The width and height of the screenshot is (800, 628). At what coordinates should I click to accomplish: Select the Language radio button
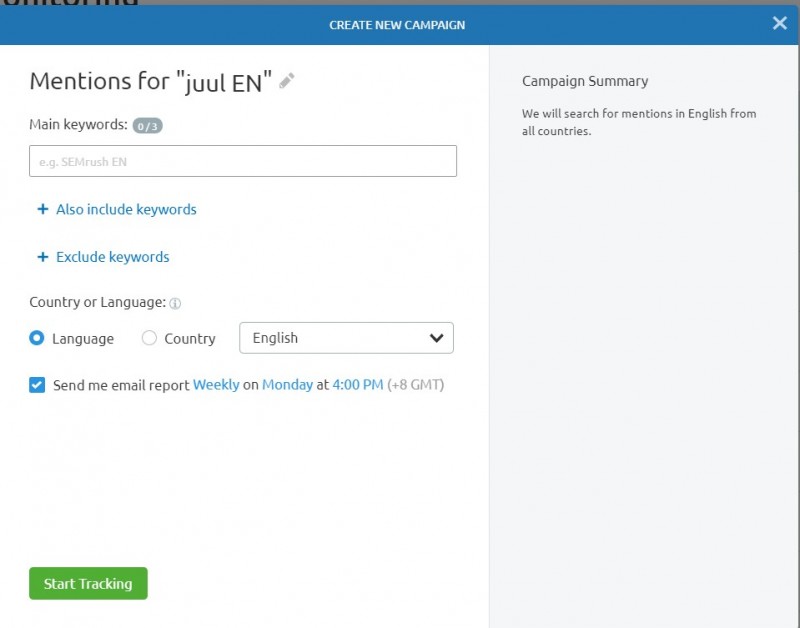(37, 338)
